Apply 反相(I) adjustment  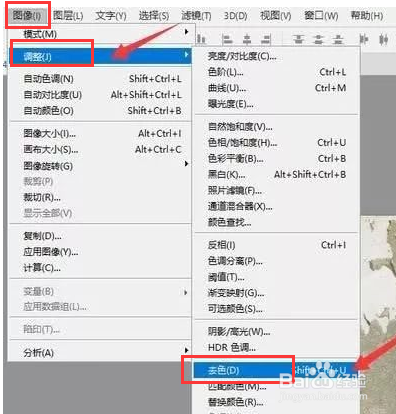[277, 245]
